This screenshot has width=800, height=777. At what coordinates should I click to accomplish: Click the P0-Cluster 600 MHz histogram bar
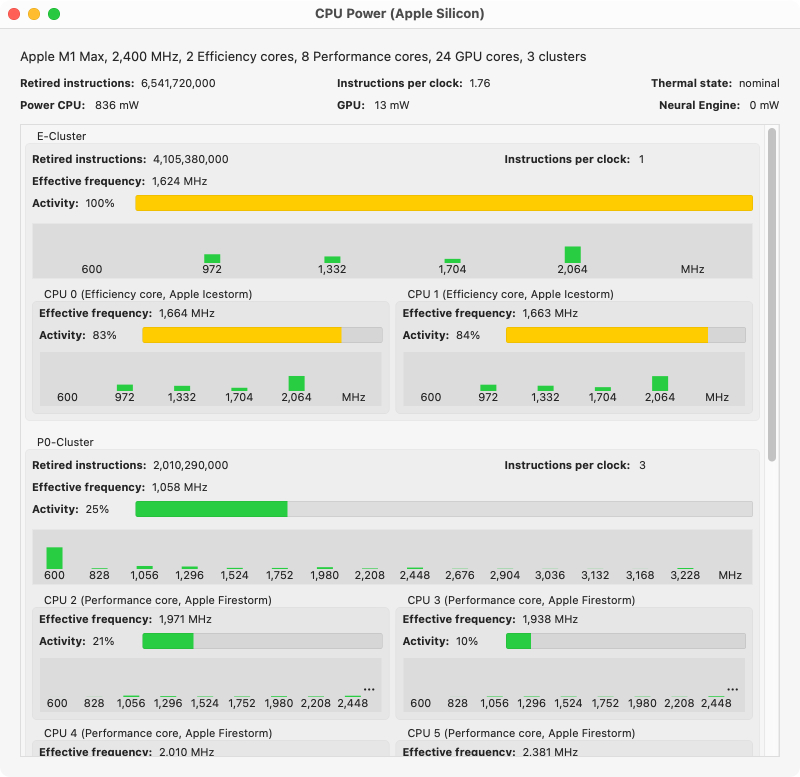coord(54,558)
